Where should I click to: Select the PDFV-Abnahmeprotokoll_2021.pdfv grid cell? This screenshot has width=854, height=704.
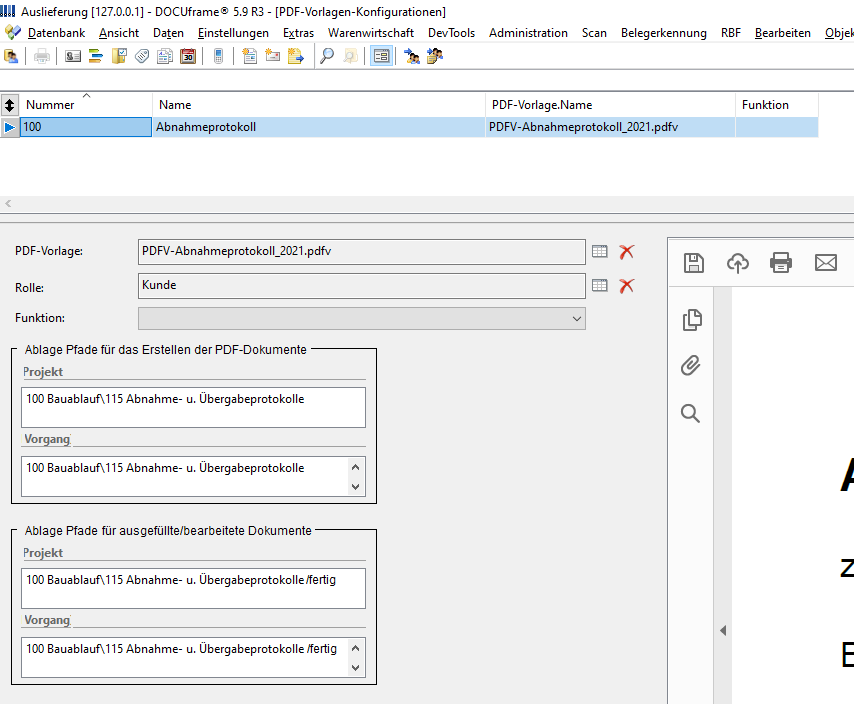(611, 127)
